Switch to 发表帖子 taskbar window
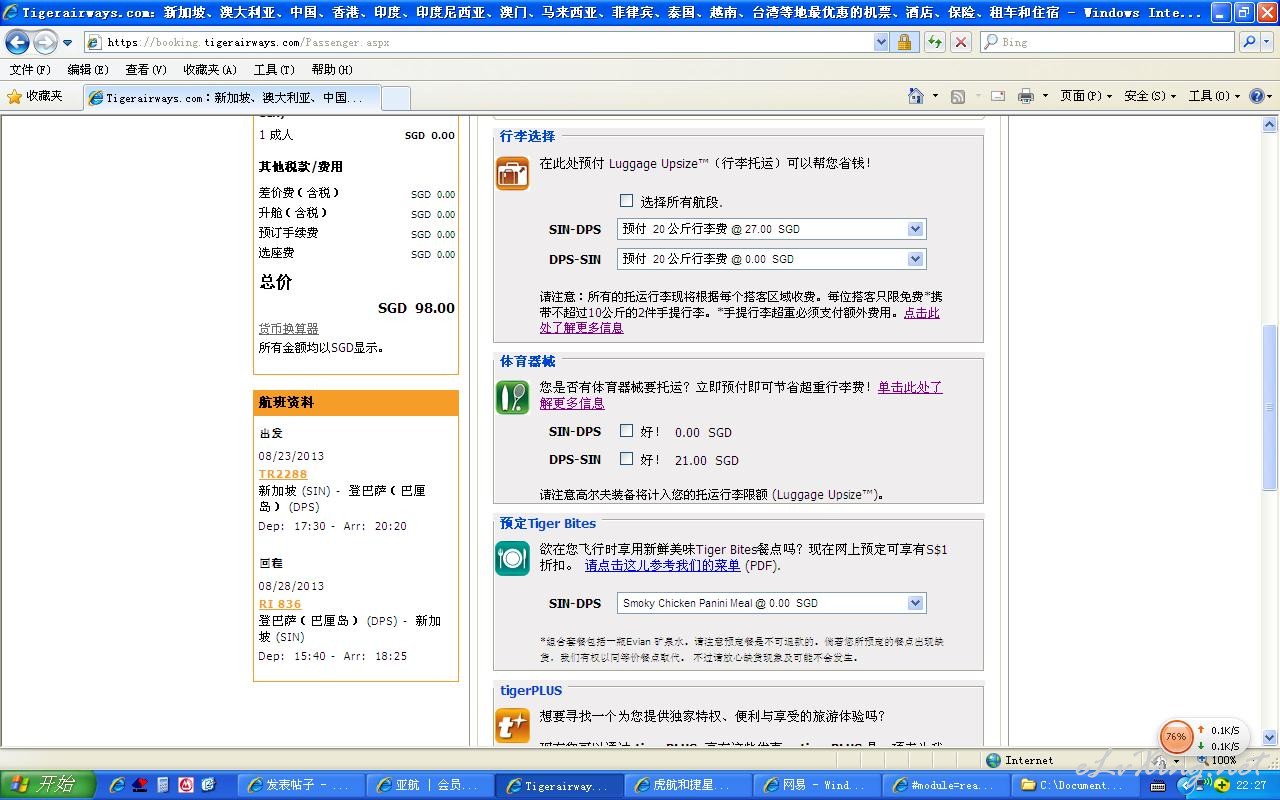The width and height of the screenshot is (1280, 800). [x=300, y=785]
